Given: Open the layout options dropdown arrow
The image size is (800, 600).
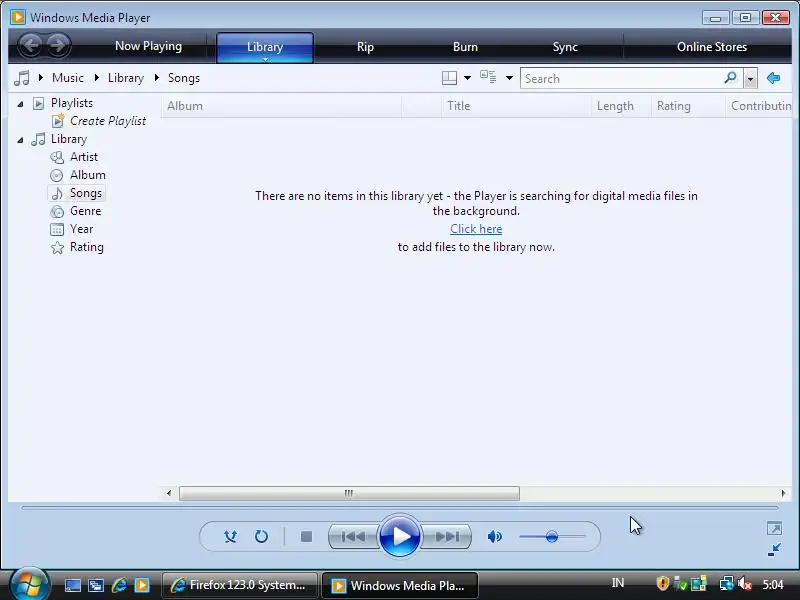Looking at the screenshot, I should point(467,78).
